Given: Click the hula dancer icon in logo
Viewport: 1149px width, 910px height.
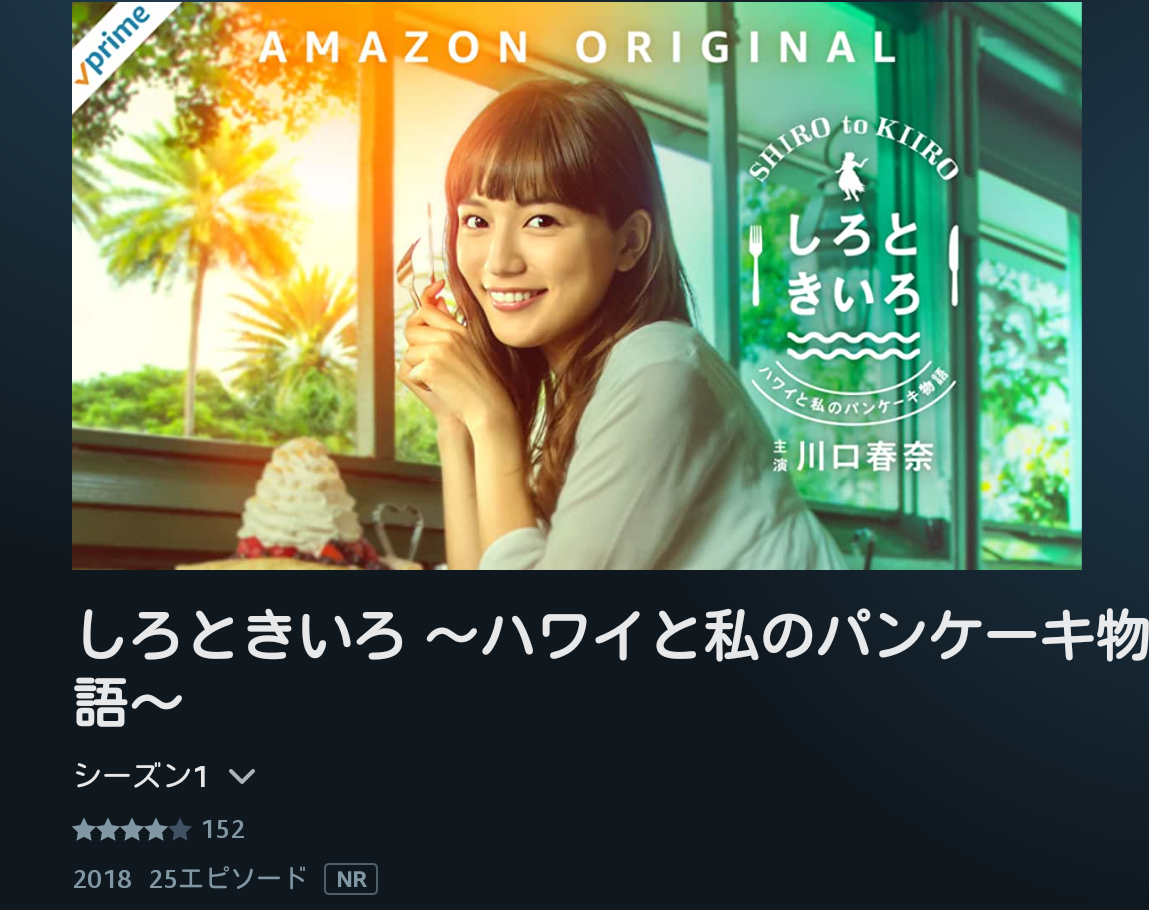Looking at the screenshot, I should pos(851,176).
